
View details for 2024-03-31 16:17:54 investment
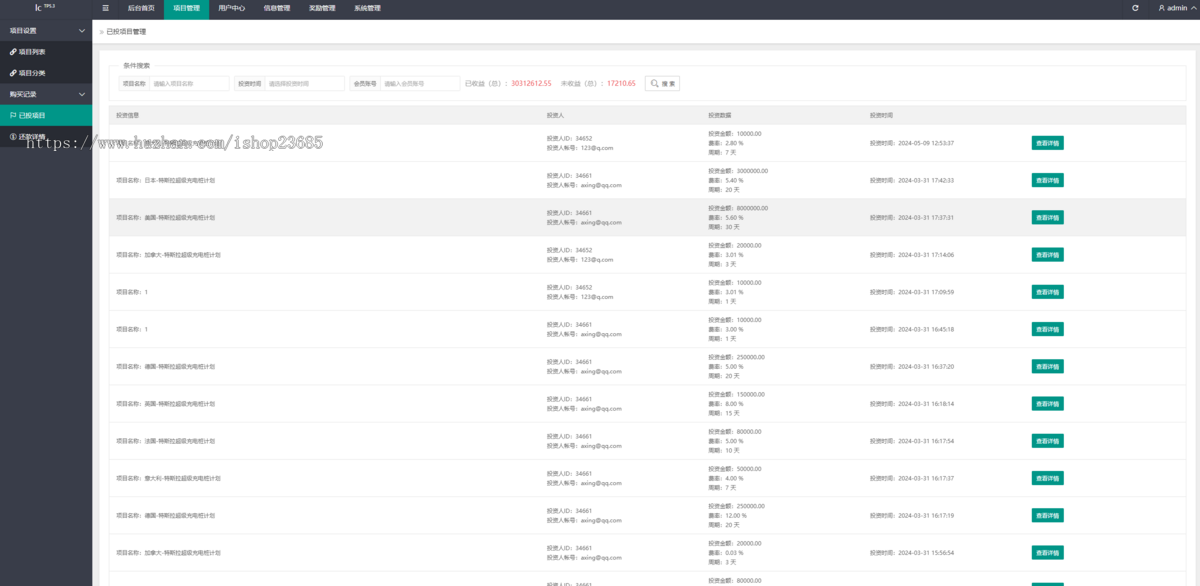pyautogui.click(x=1047, y=441)
